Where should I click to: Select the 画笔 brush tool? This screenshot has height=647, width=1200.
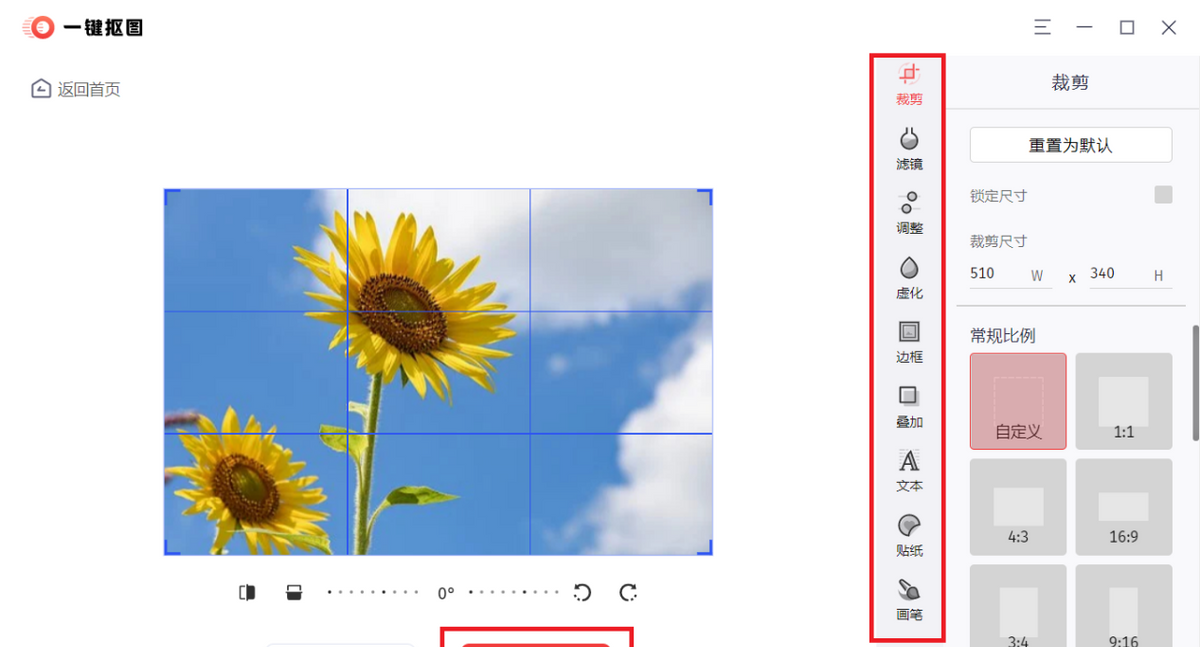point(908,599)
